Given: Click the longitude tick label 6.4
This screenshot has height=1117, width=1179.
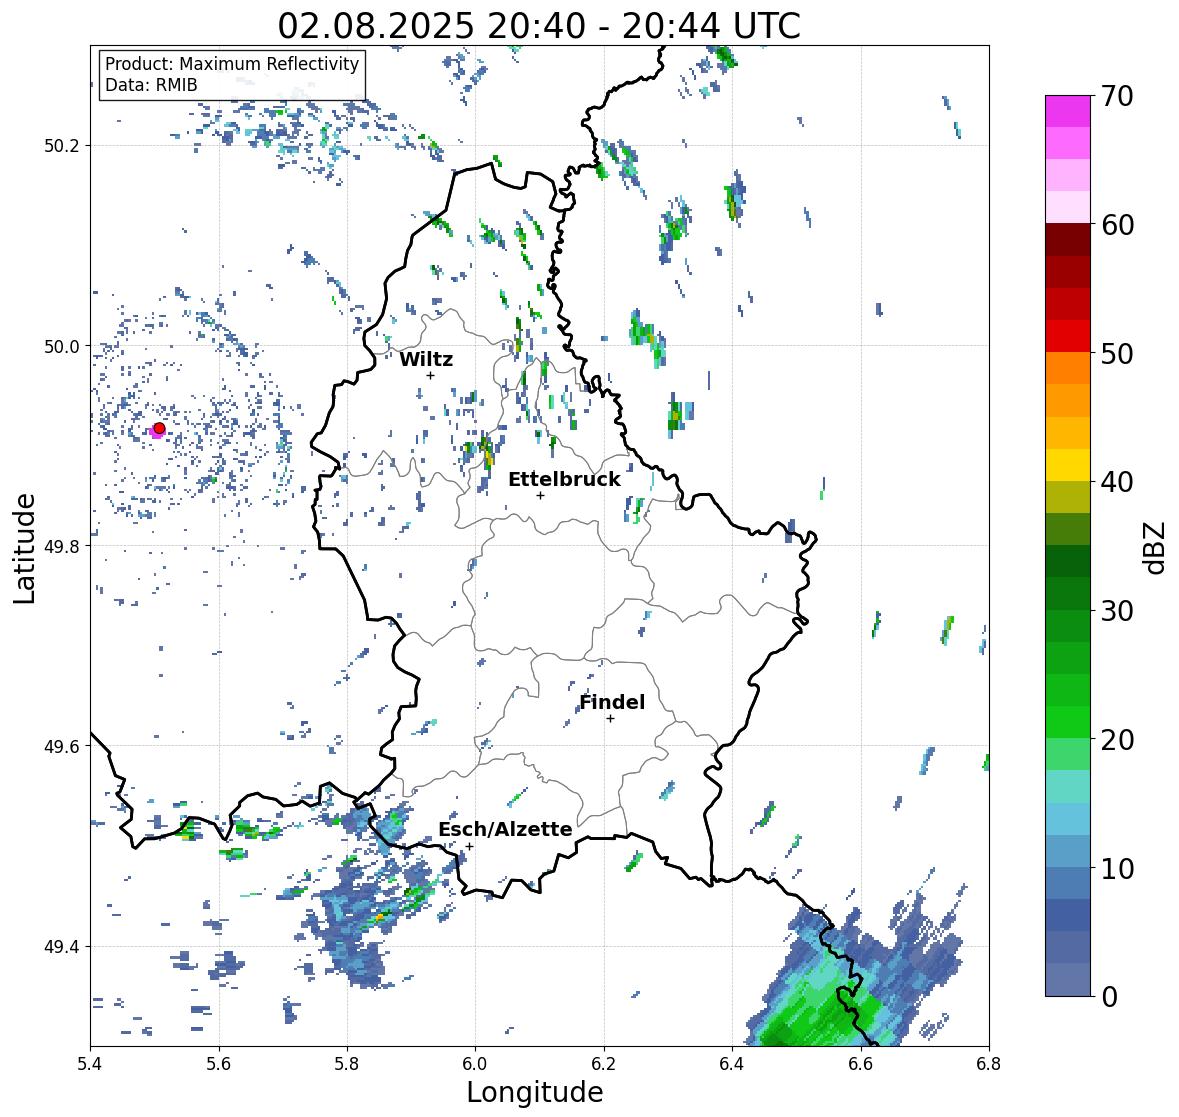Looking at the screenshot, I should [x=732, y=1063].
